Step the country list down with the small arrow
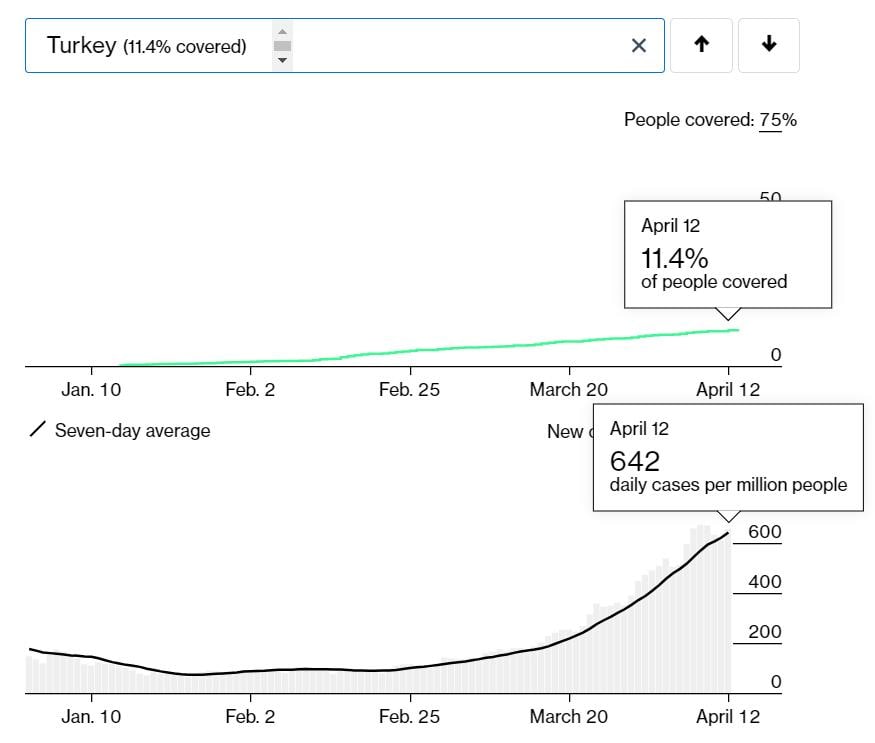Viewport: 875px width, 743px height. pyautogui.click(x=282, y=60)
